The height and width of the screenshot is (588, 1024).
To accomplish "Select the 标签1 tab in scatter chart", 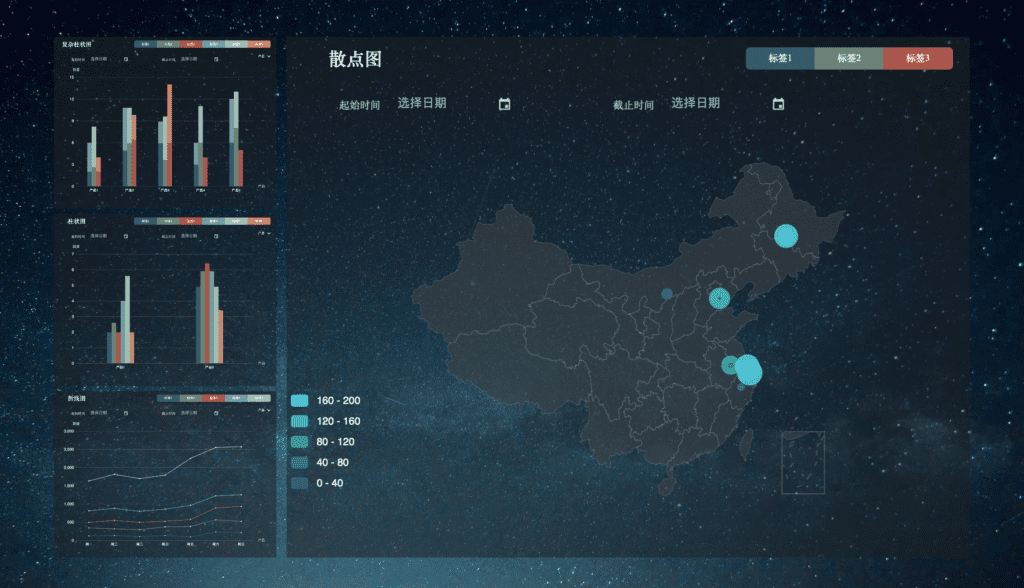I will (x=780, y=58).
